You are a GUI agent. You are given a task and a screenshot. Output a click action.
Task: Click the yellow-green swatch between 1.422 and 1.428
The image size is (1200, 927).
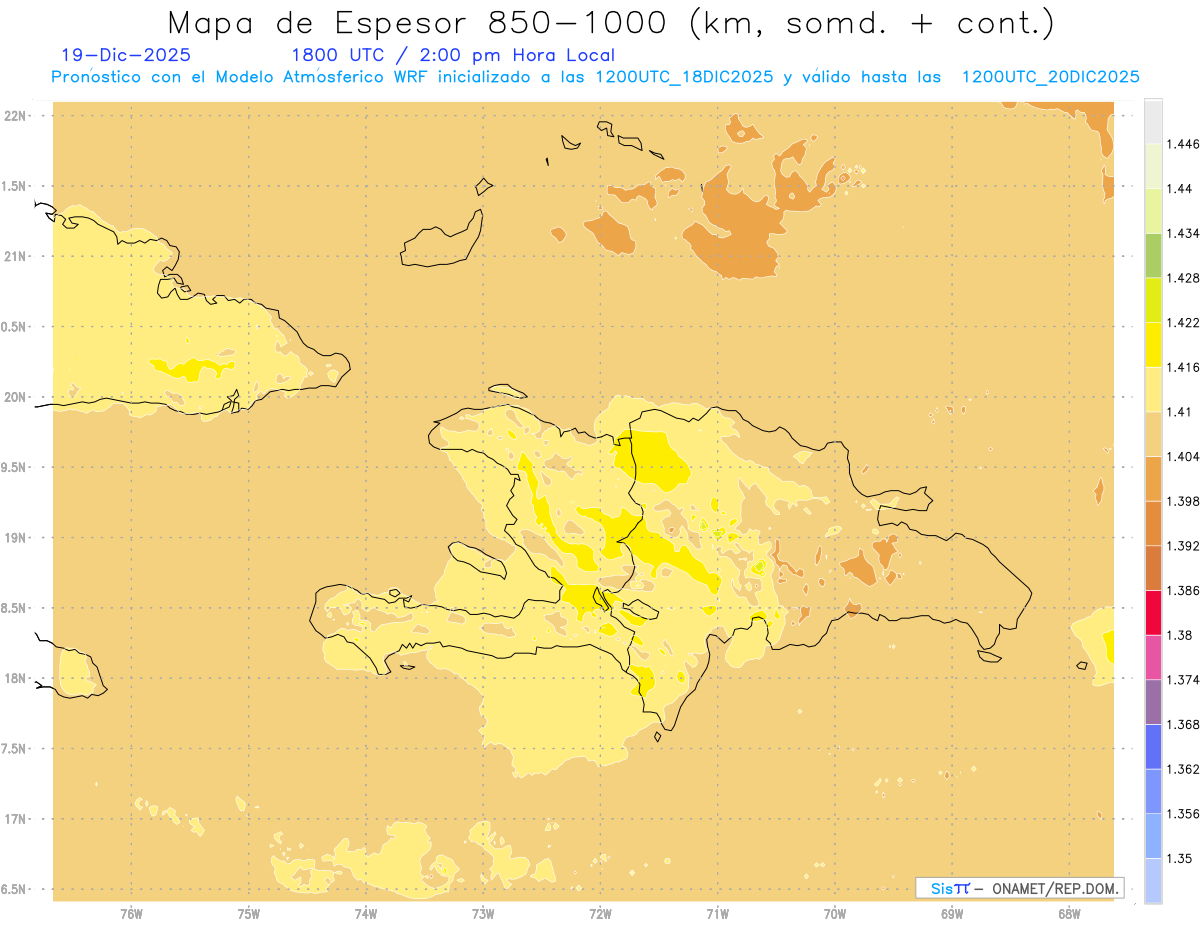(1153, 300)
